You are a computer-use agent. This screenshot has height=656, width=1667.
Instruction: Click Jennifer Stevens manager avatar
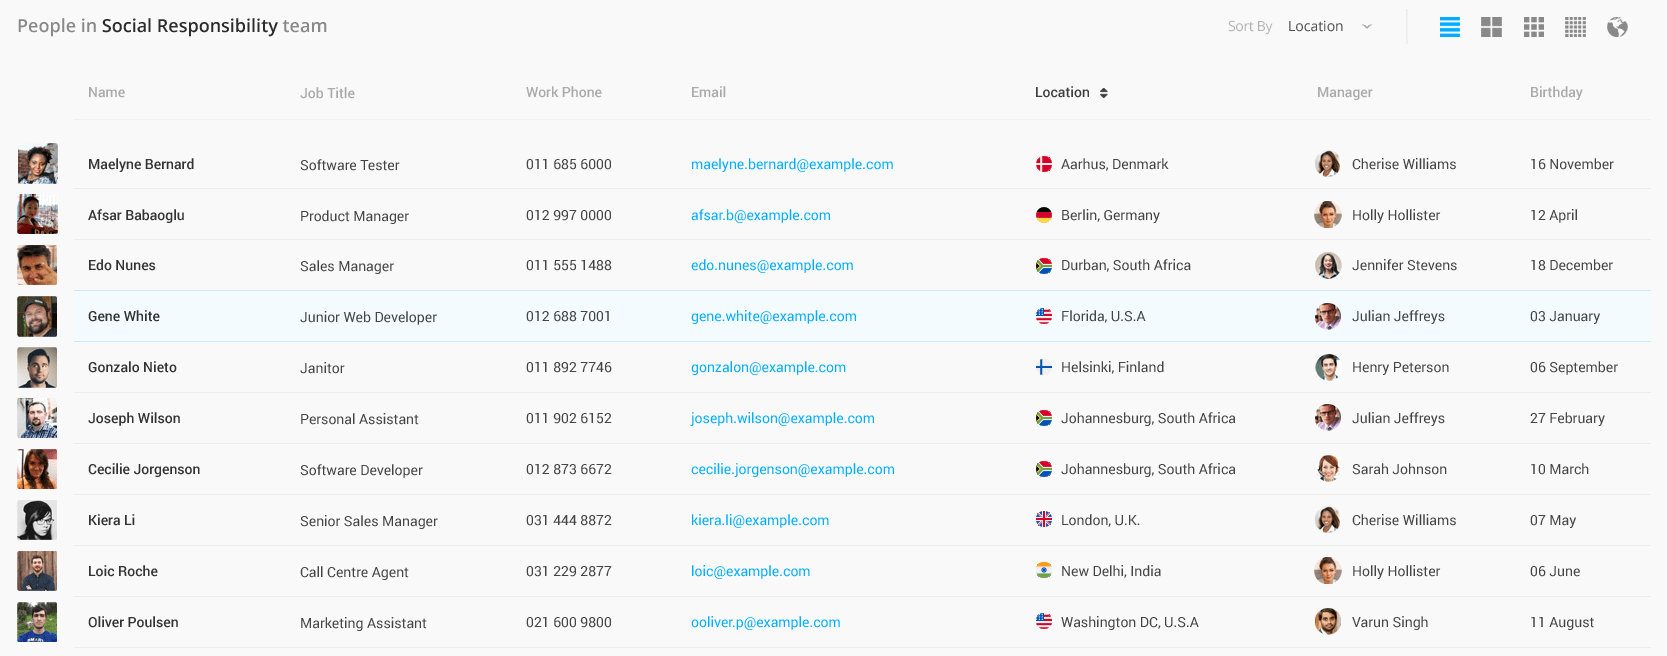click(1328, 265)
